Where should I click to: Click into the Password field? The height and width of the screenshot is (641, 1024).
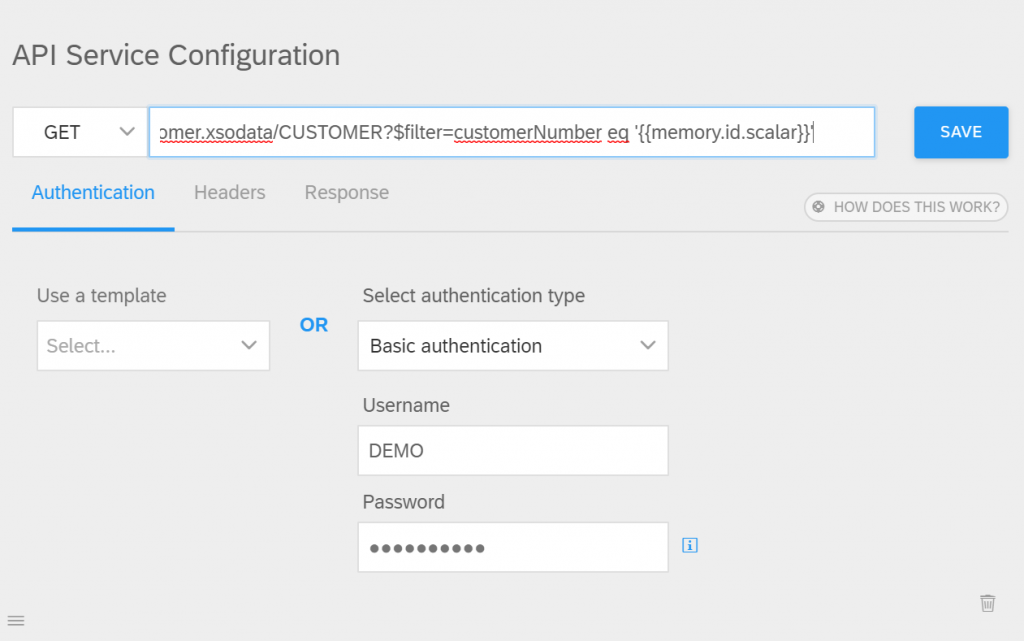[x=513, y=547]
